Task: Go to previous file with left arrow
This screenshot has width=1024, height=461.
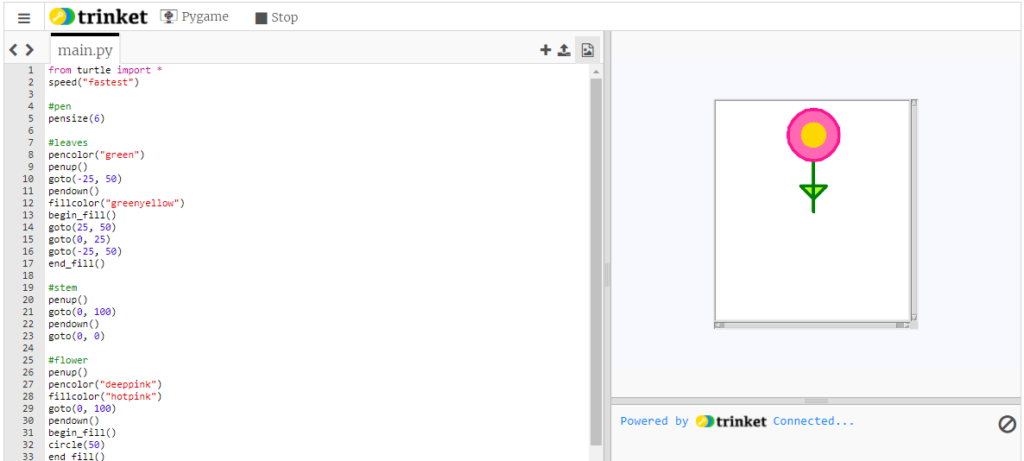Action: 12,50
